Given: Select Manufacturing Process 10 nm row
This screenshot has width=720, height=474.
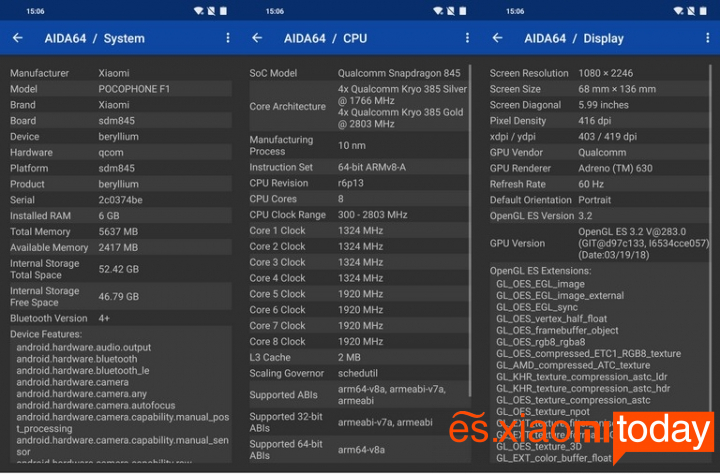Looking at the screenshot, I should click(x=359, y=146).
